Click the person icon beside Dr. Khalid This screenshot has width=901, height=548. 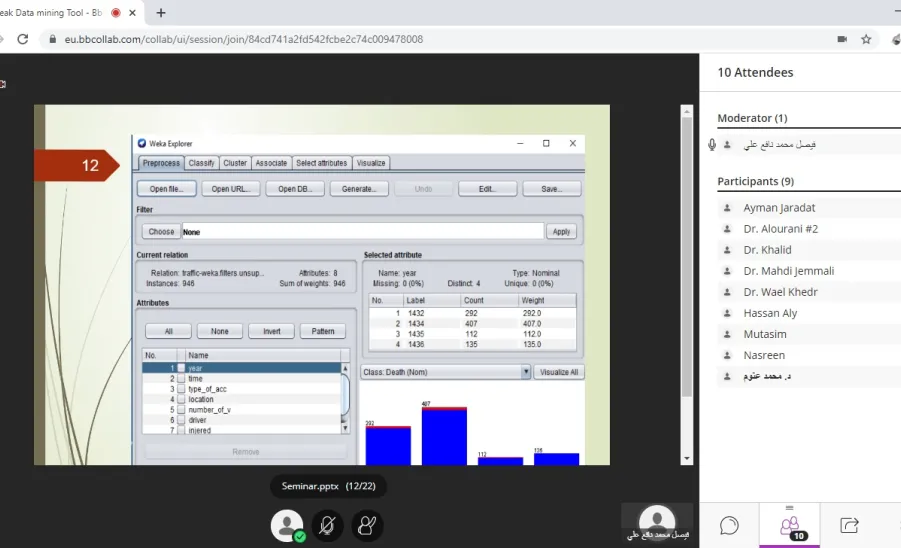point(727,250)
